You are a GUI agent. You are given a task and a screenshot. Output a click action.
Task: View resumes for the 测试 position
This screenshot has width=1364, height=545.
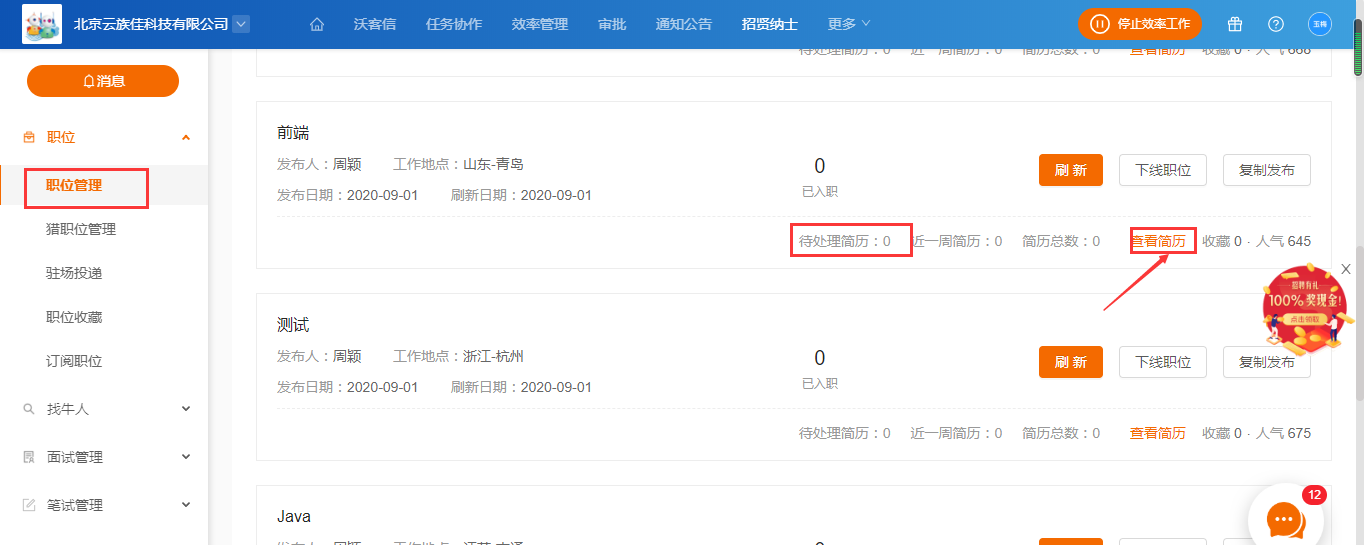click(1158, 433)
